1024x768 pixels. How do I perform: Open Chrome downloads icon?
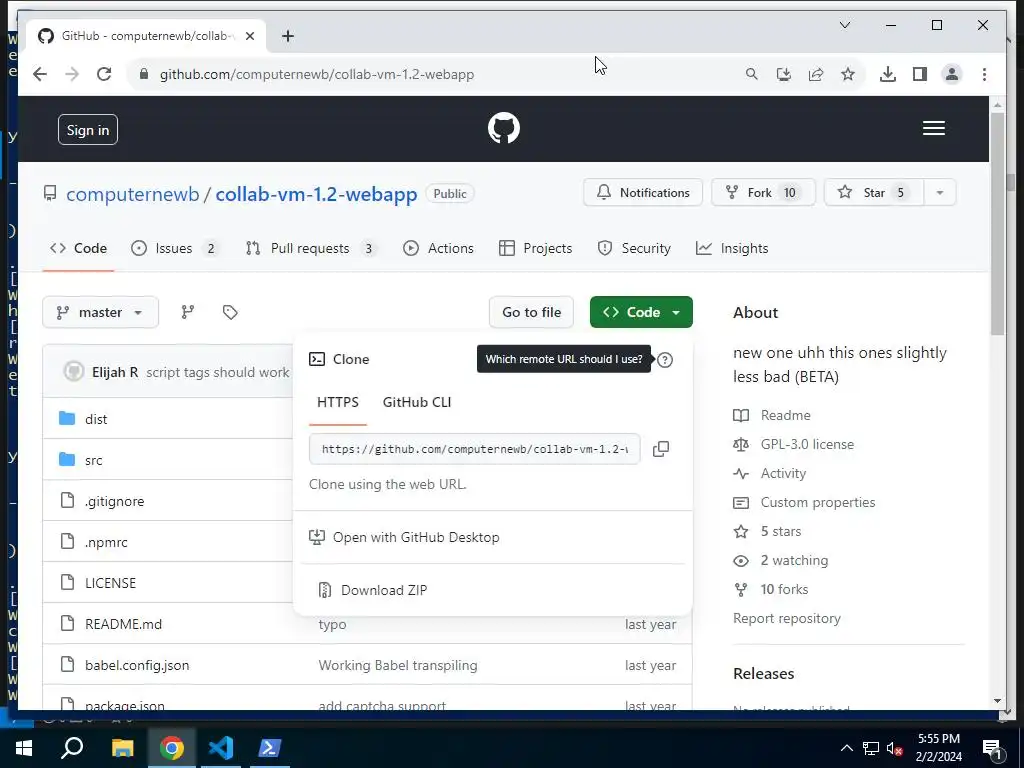tap(888, 74)
